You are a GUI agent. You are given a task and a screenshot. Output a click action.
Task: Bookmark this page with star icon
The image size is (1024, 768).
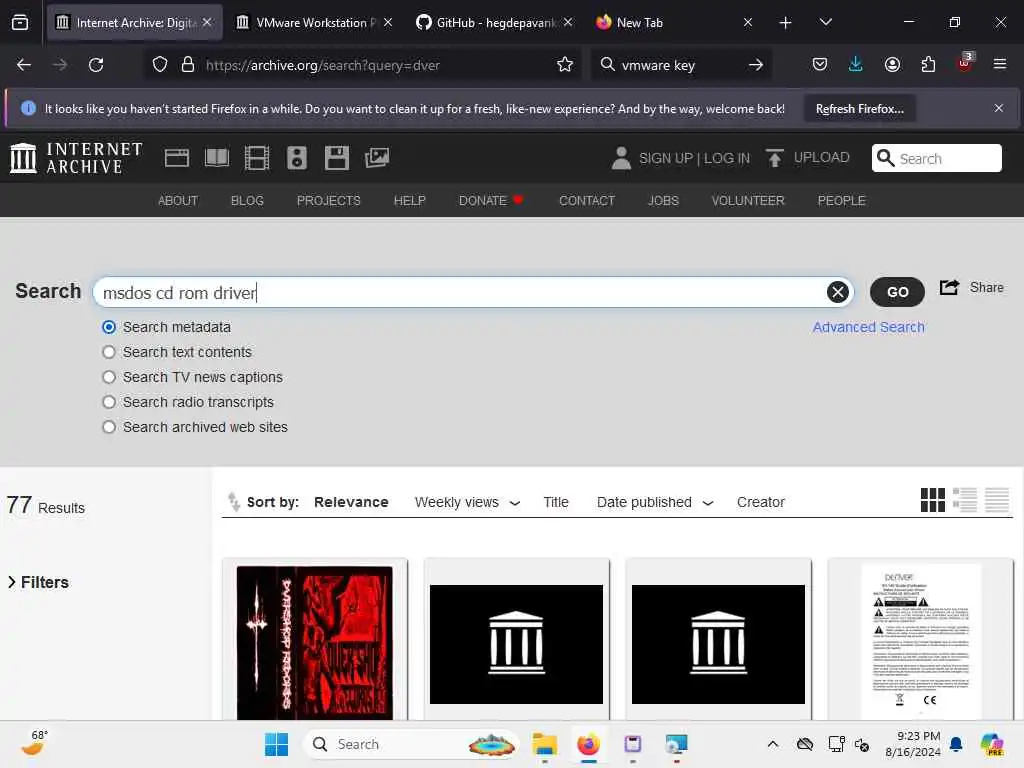tap(565, 65)
